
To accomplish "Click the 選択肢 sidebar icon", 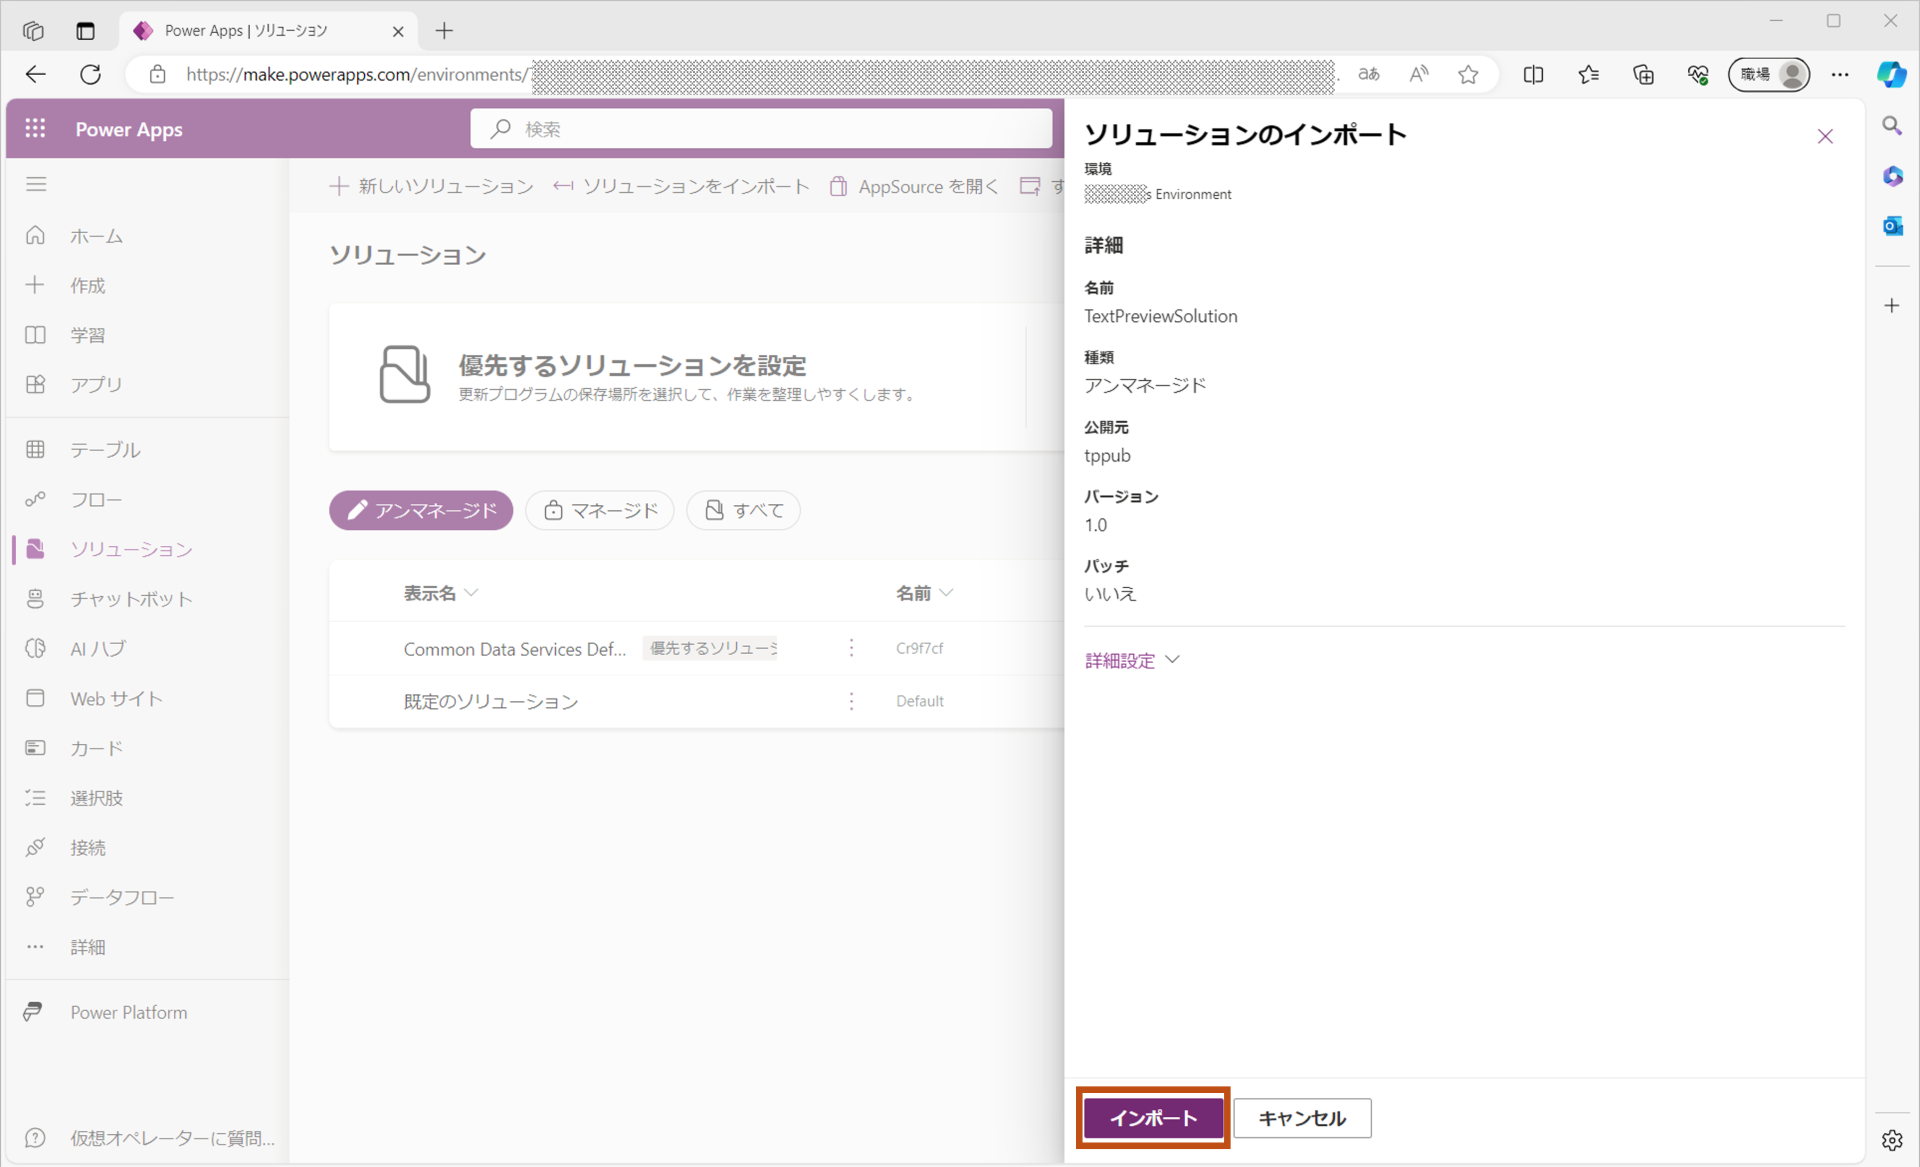I will click(x=36, y=798).
